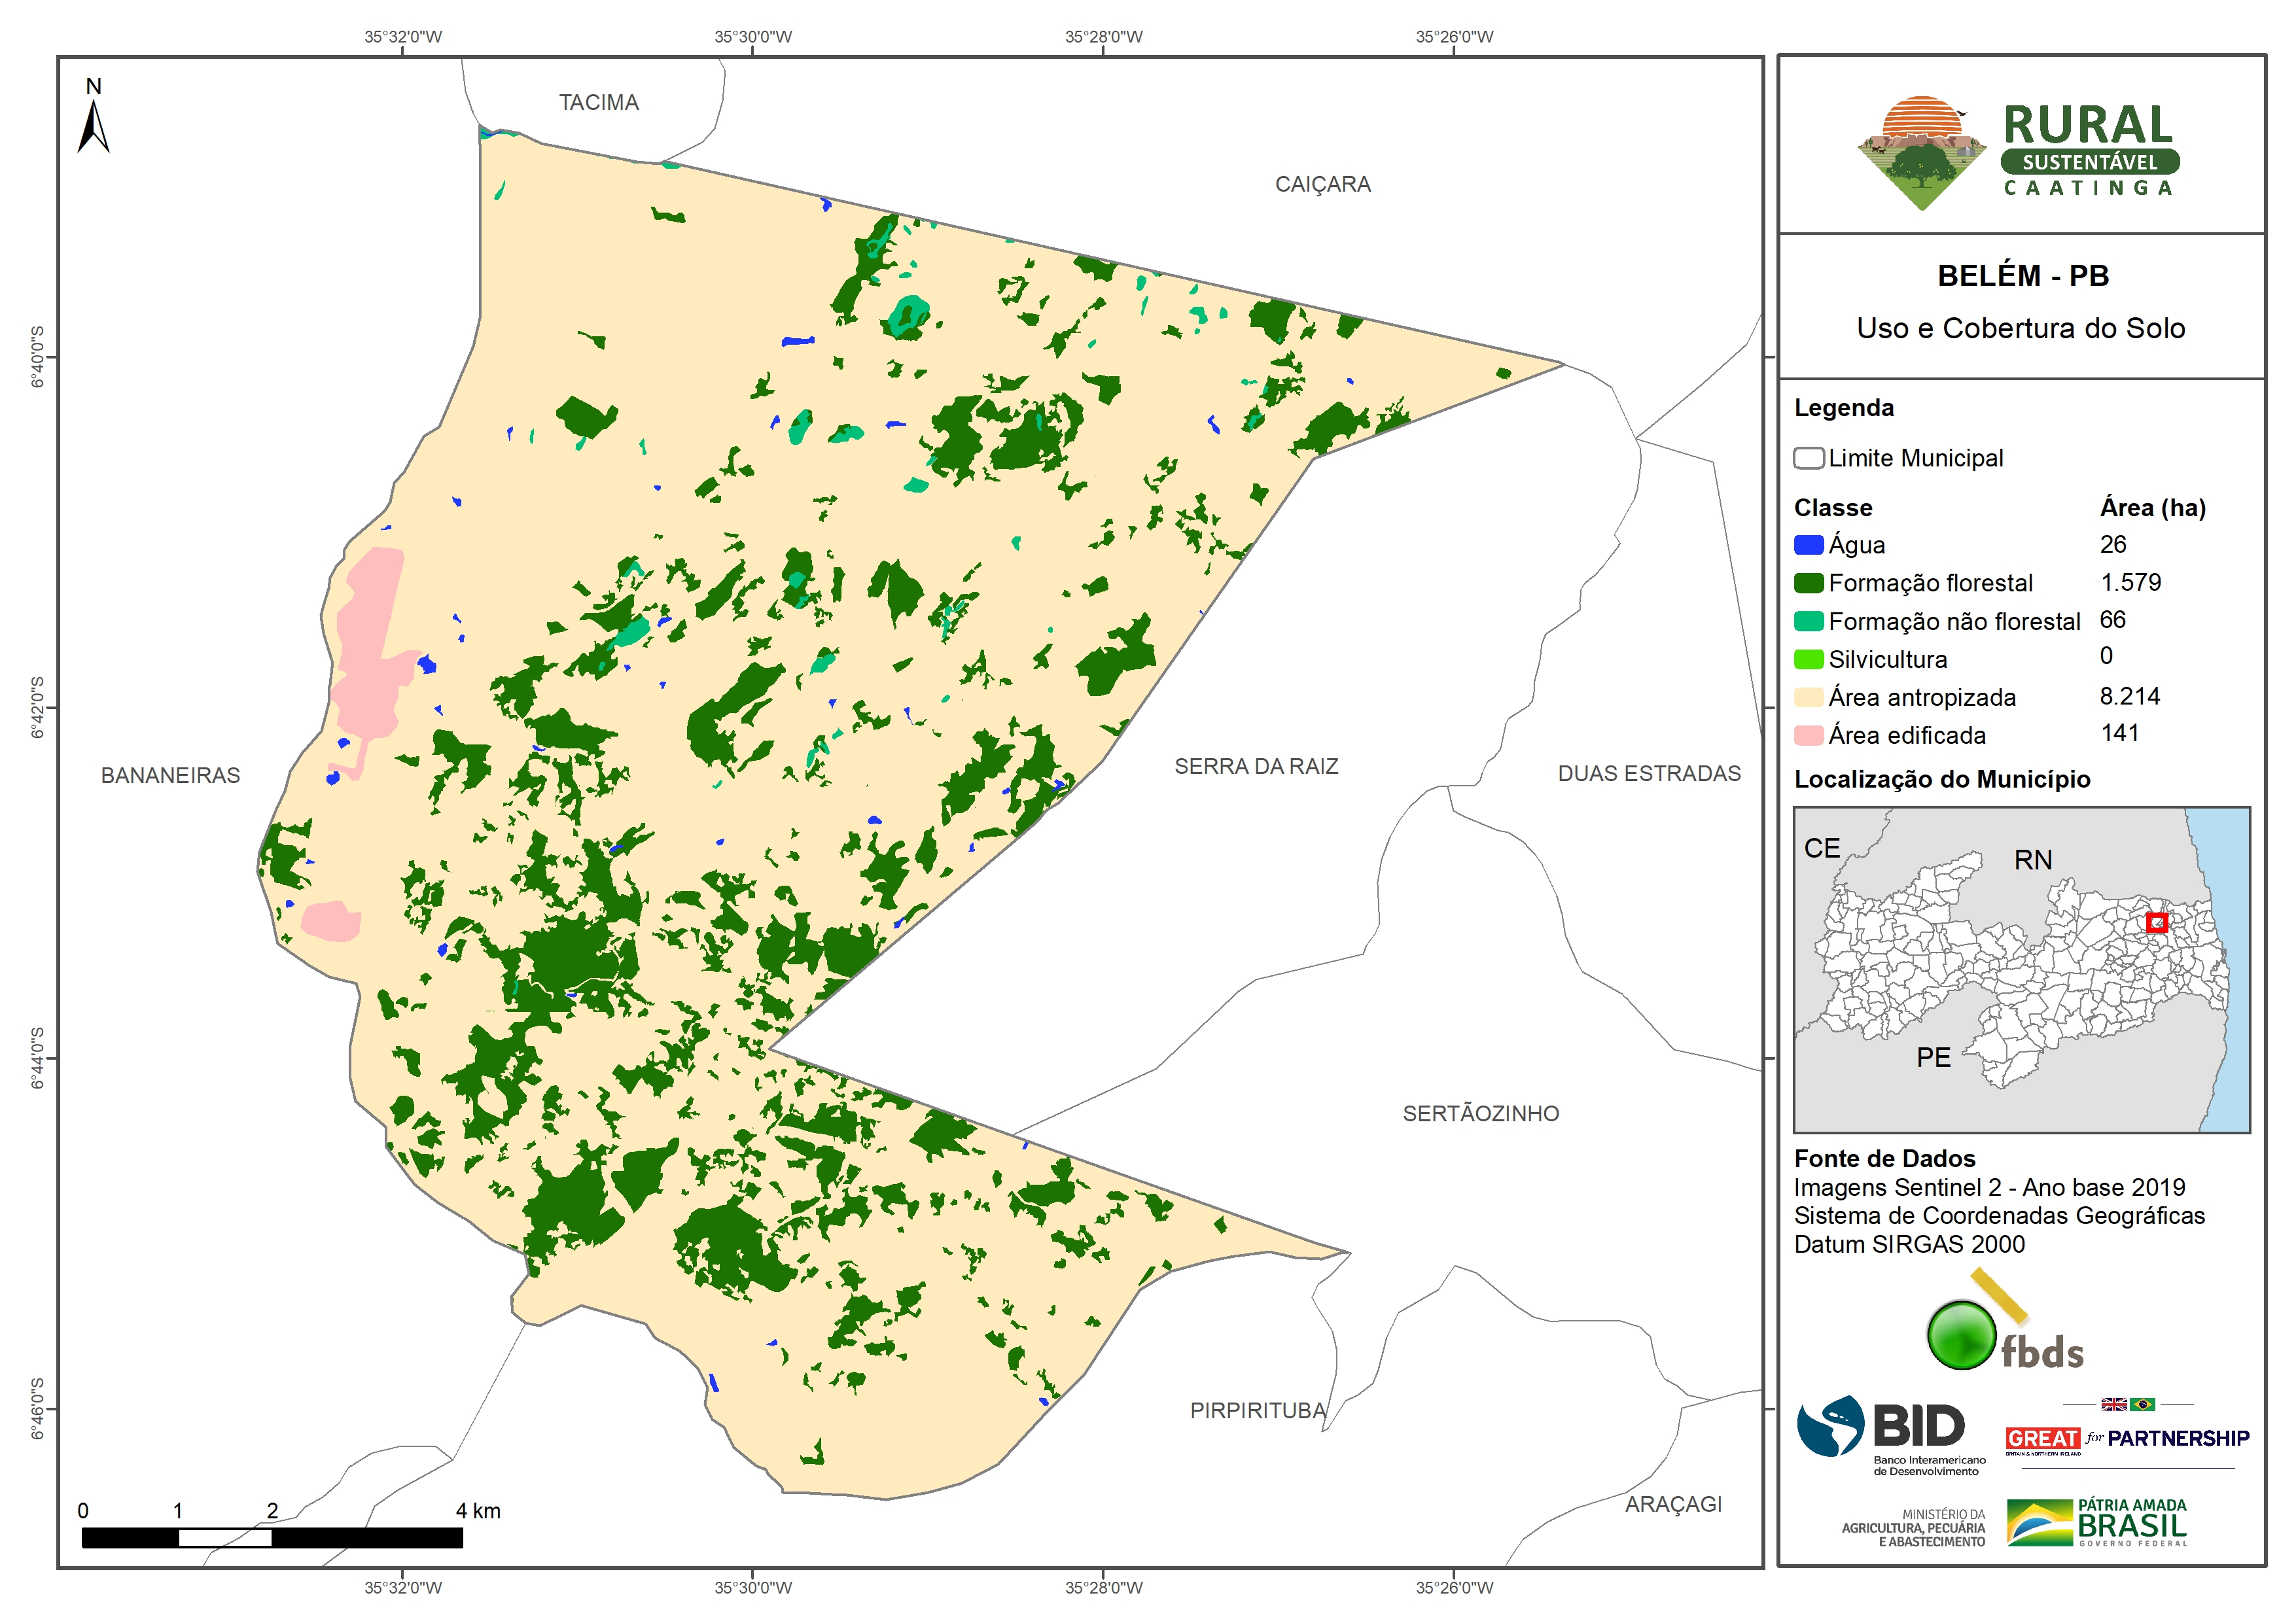This screenshot has height=1623, width=2296.
Task: Click the Área antropizada beige legend swatch
Action: tap(1808, 697)
